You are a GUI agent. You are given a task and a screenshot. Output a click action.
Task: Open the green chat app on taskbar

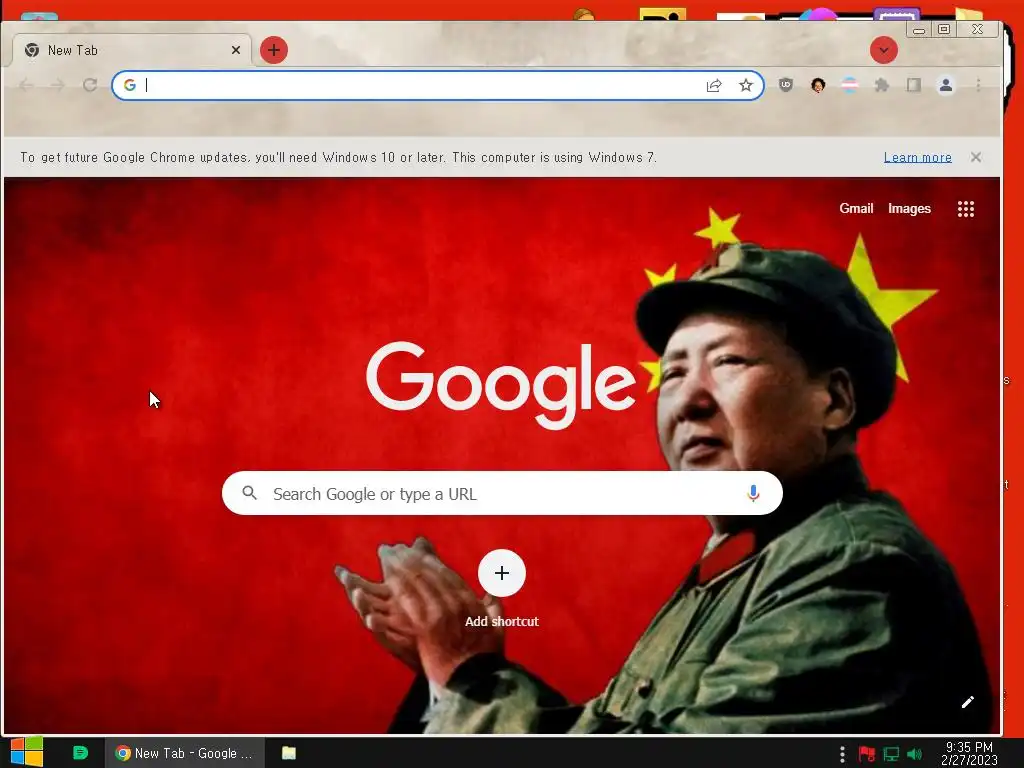[80, 753]
